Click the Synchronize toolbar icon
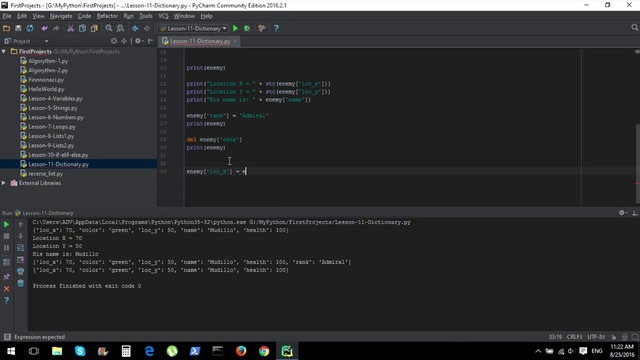The image size is (640, 360). point(30,28)
